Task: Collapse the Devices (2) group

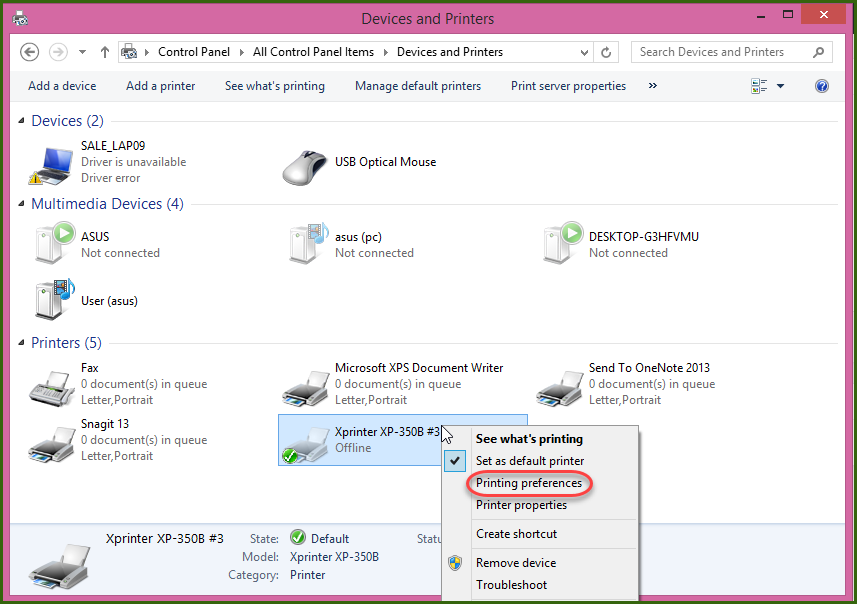Action: [x=21, y=120]
